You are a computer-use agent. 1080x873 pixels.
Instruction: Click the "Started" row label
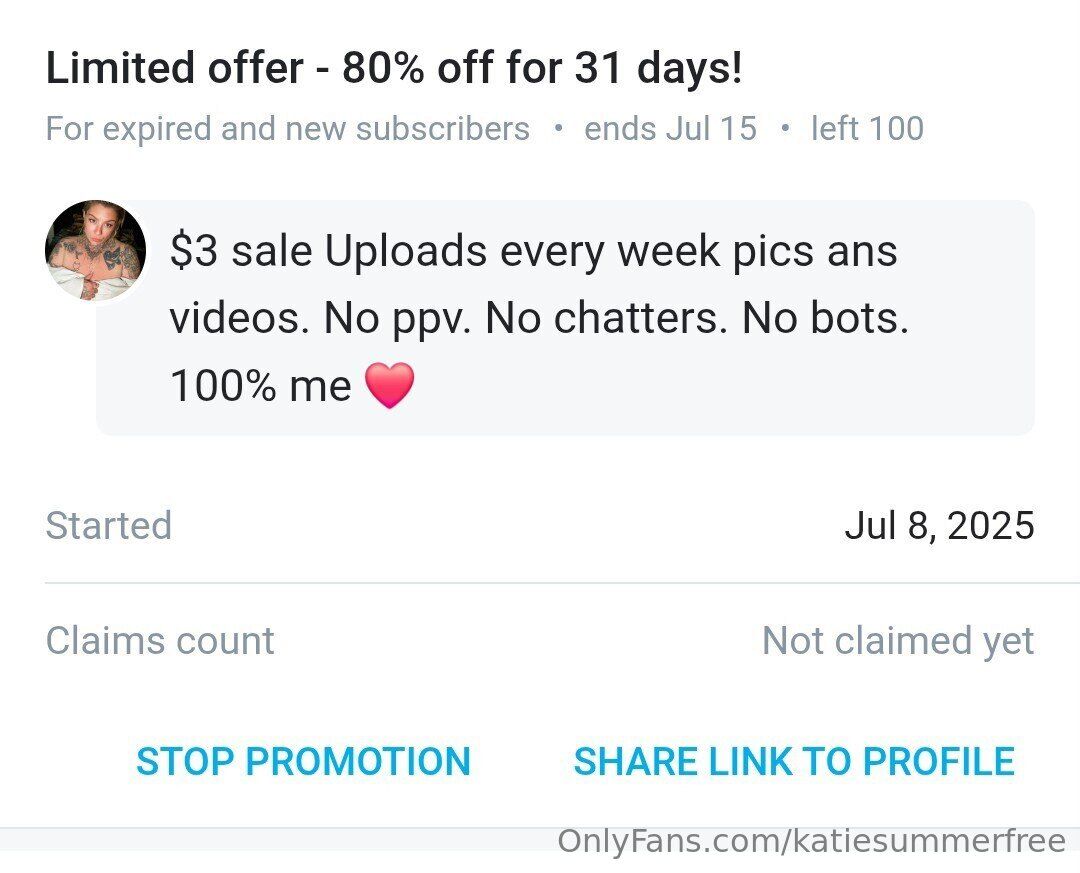click(109, 526)
